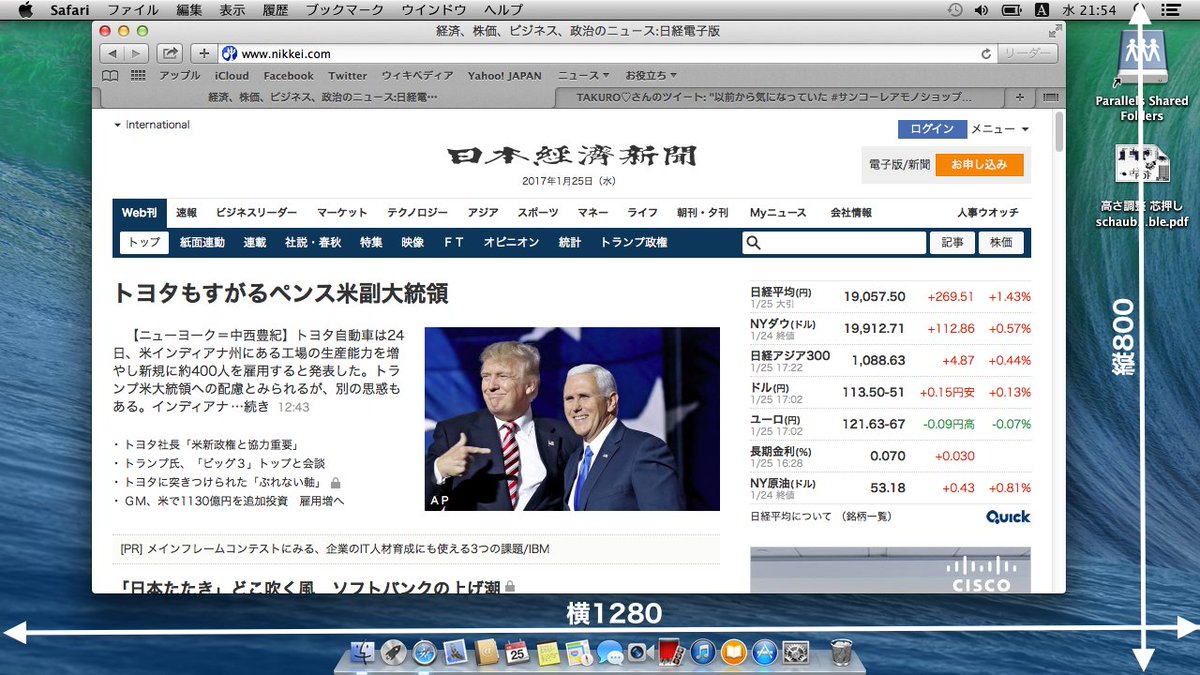Open new tab with tab bar plus

(1019, 97)
